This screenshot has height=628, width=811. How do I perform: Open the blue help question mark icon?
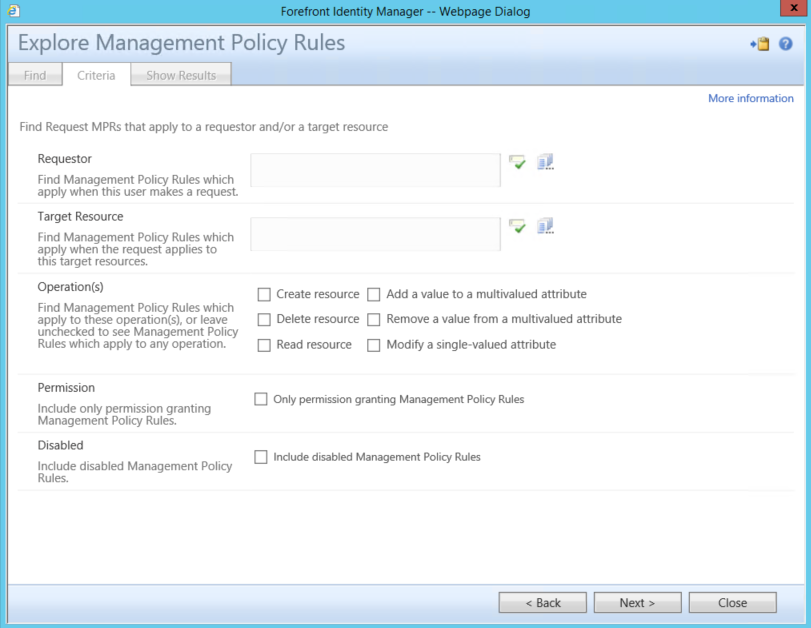pyautogui.click(x=786, y=44)
